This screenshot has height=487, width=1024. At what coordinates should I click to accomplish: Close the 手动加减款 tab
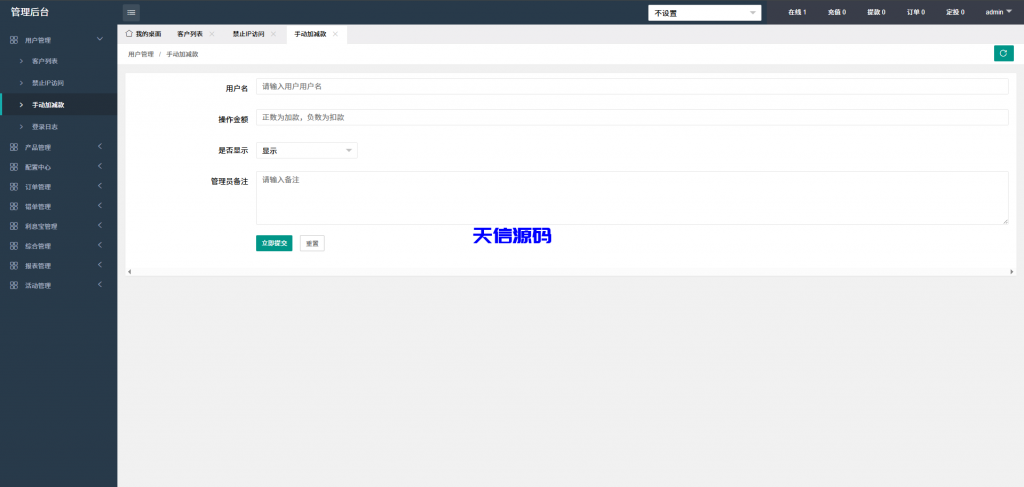click(335, 34)
